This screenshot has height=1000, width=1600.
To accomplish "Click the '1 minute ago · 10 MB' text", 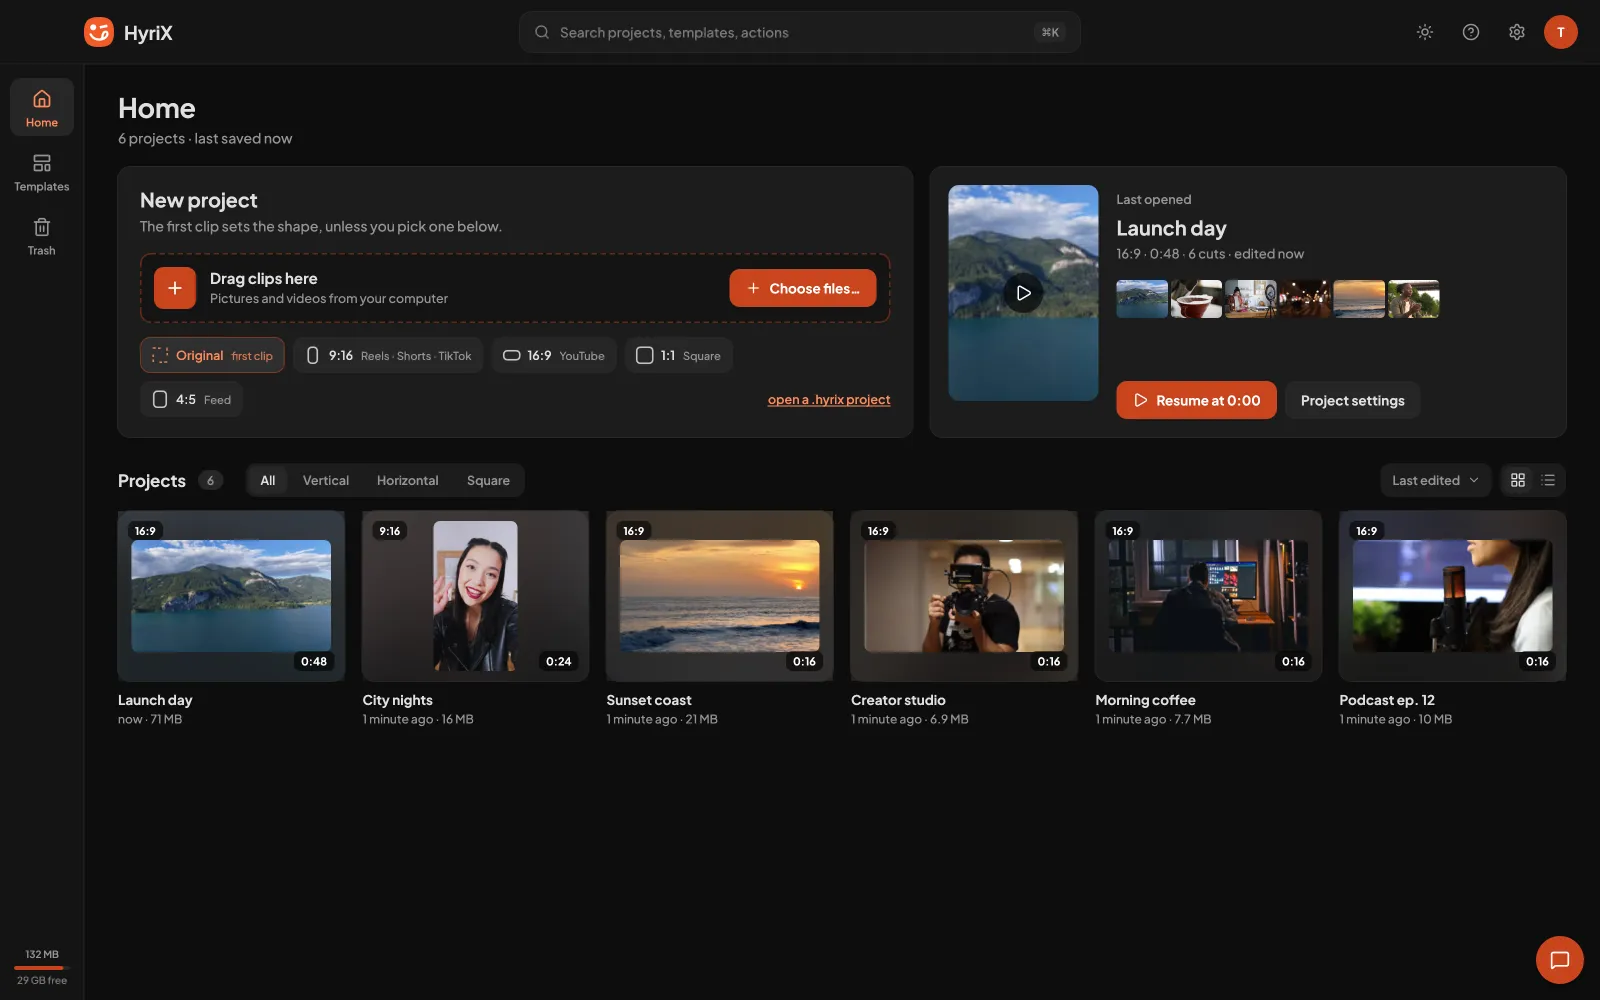I will click(1395, 719).
